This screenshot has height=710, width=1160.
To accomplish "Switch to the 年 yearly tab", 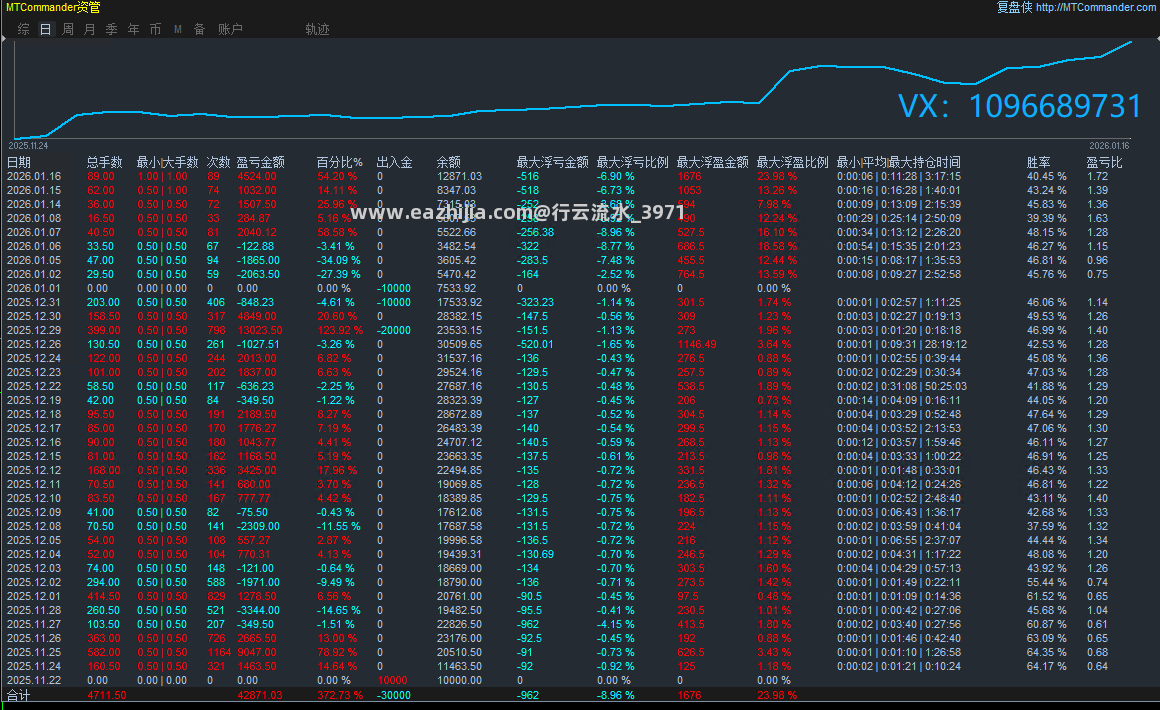I will [133, 29].
